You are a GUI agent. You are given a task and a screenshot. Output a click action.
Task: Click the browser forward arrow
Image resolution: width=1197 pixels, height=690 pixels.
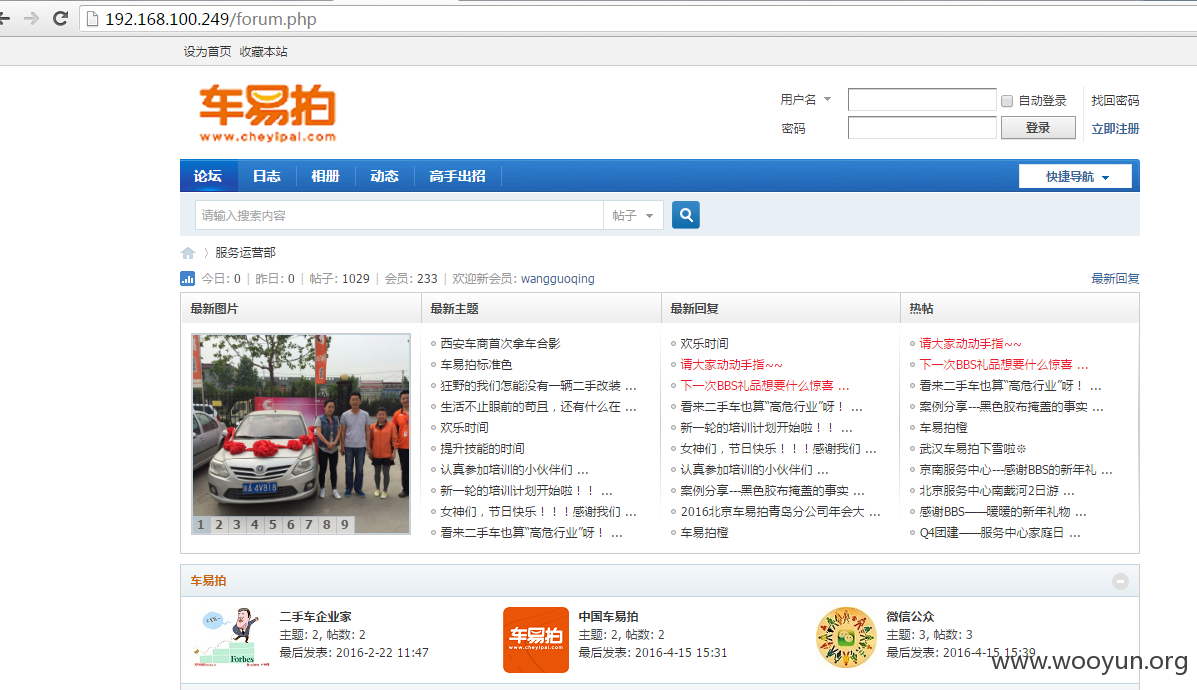(x=31, y=18)
